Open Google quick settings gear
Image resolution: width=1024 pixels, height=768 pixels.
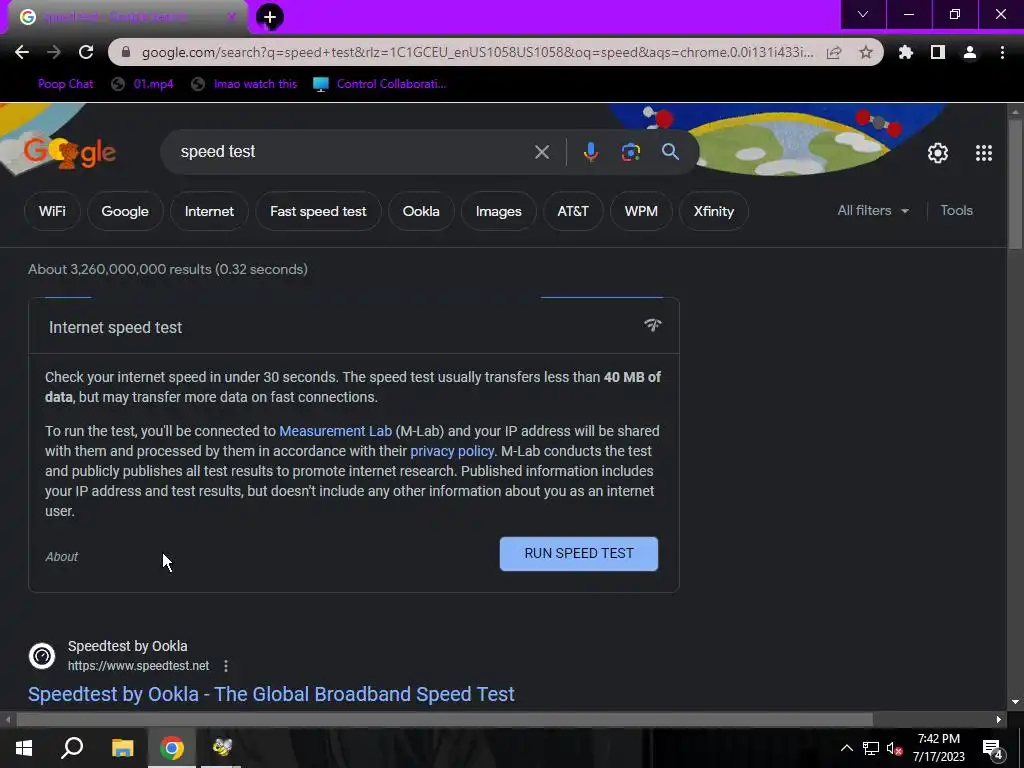click(938, 153)
